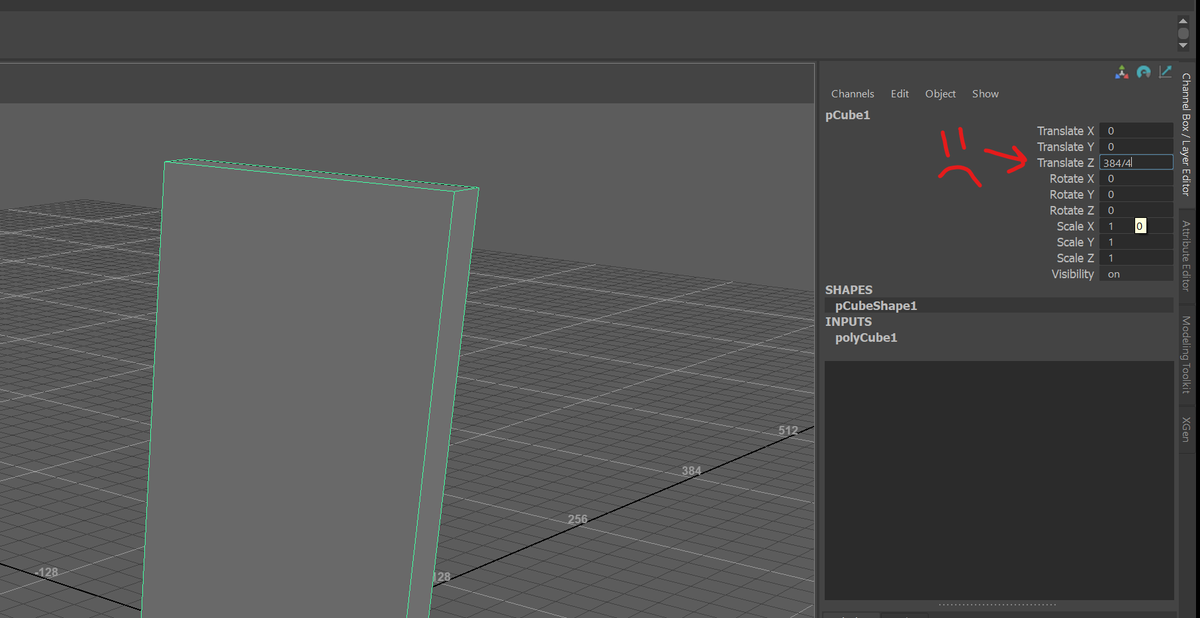Image resolution: width=1200 pixels, height=618 pixels.
Task: Switch to the XGen side tab
Action: 1186,430
